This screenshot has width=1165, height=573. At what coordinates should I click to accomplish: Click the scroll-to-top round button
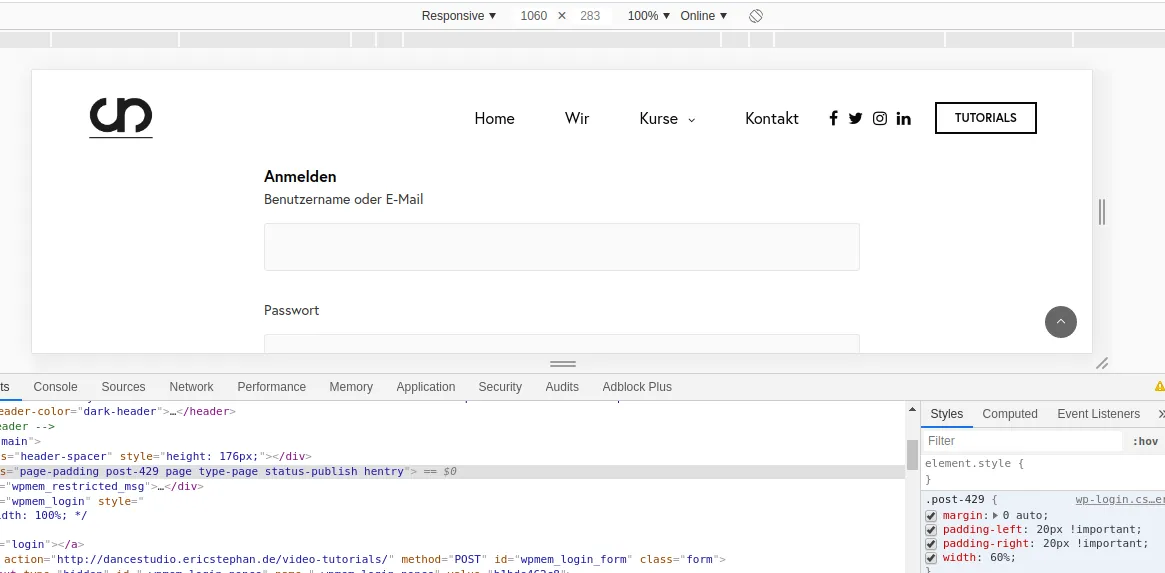tap(1060, 322)
